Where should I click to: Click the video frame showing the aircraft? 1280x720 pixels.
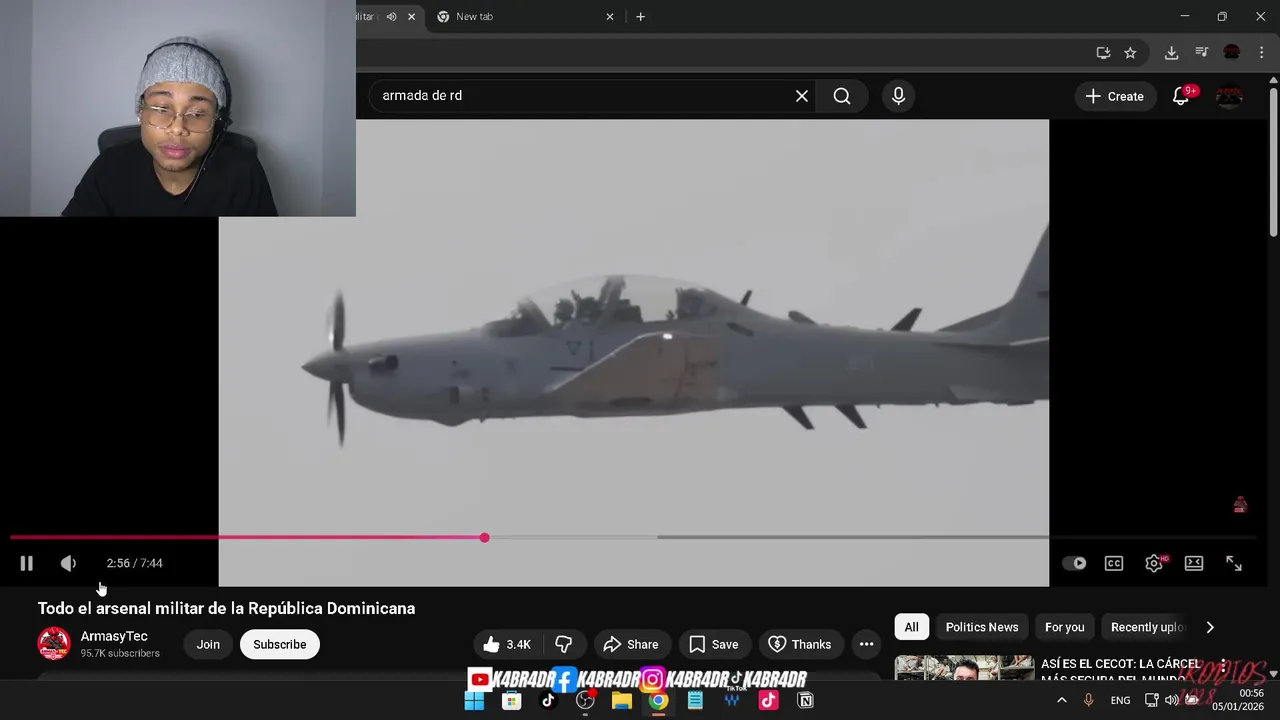[x=634, y=352]
